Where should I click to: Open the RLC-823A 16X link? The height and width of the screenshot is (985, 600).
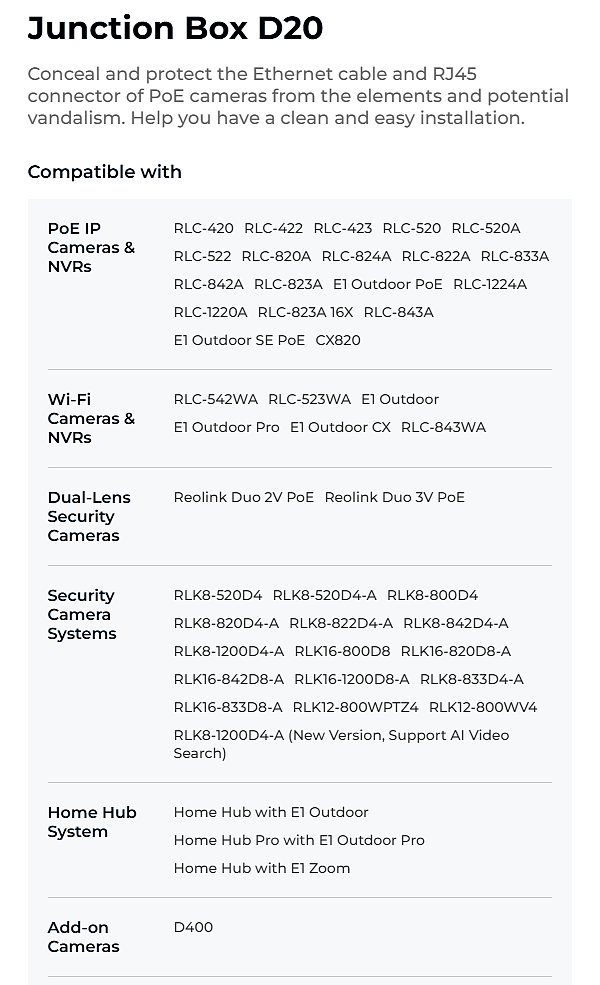(306, 312)
